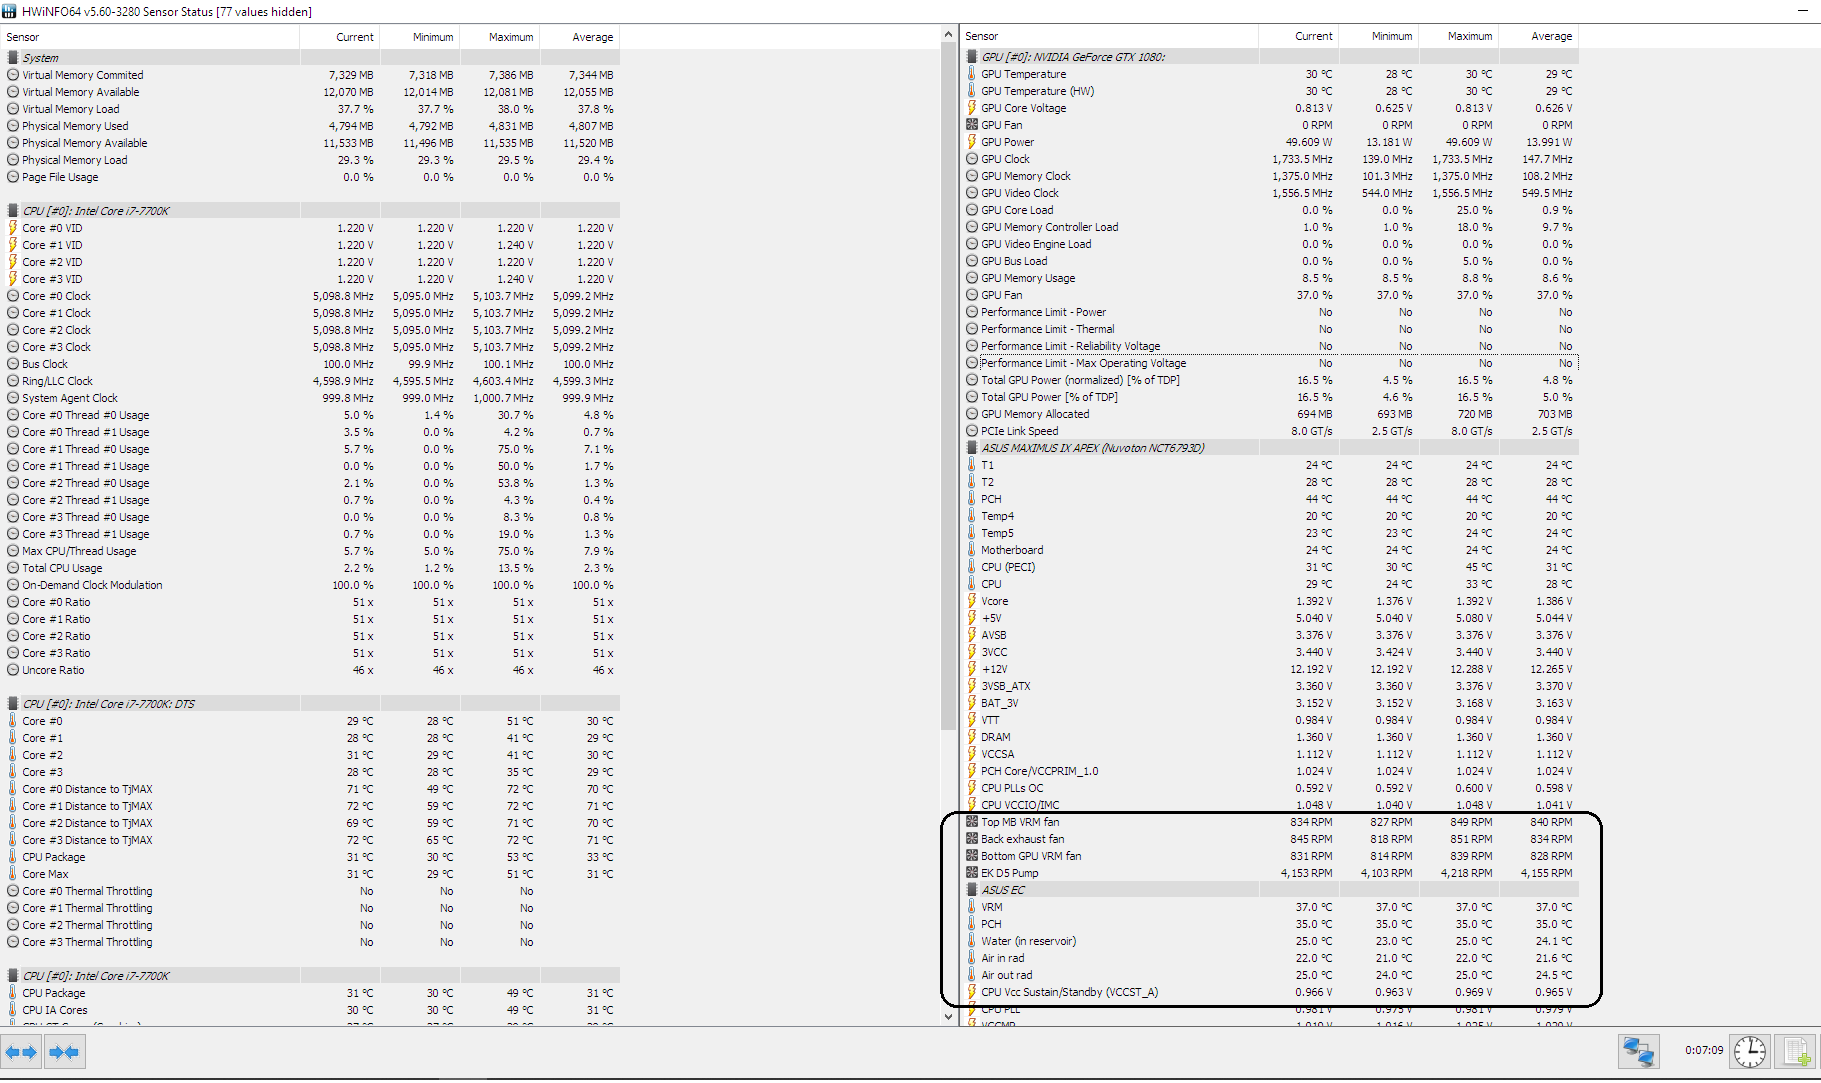Click fan icon beside EK D5 Pump

[972, 873]
